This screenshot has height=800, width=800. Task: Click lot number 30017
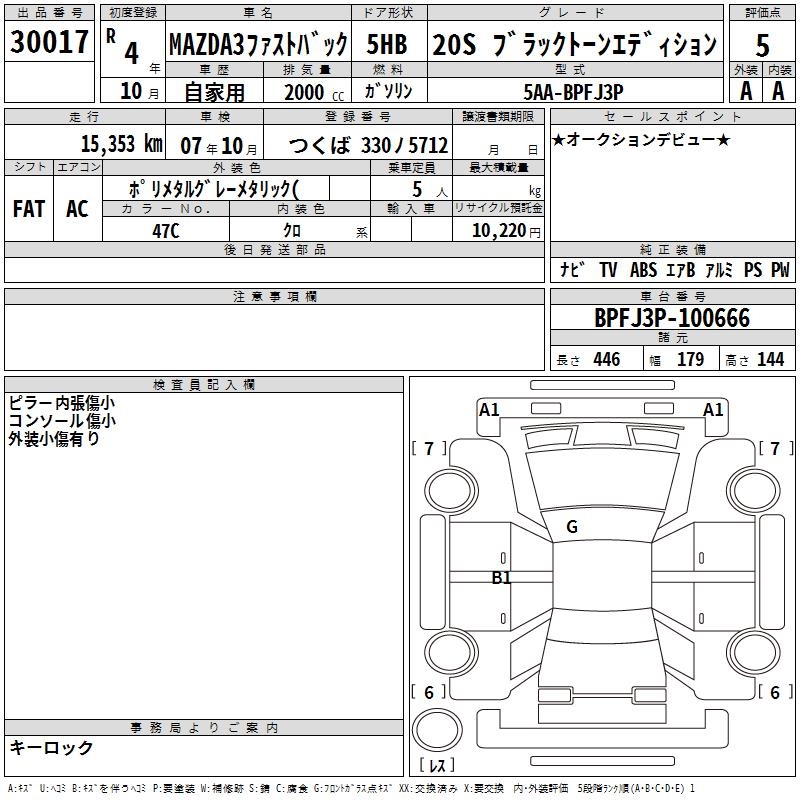coord(49,42)
